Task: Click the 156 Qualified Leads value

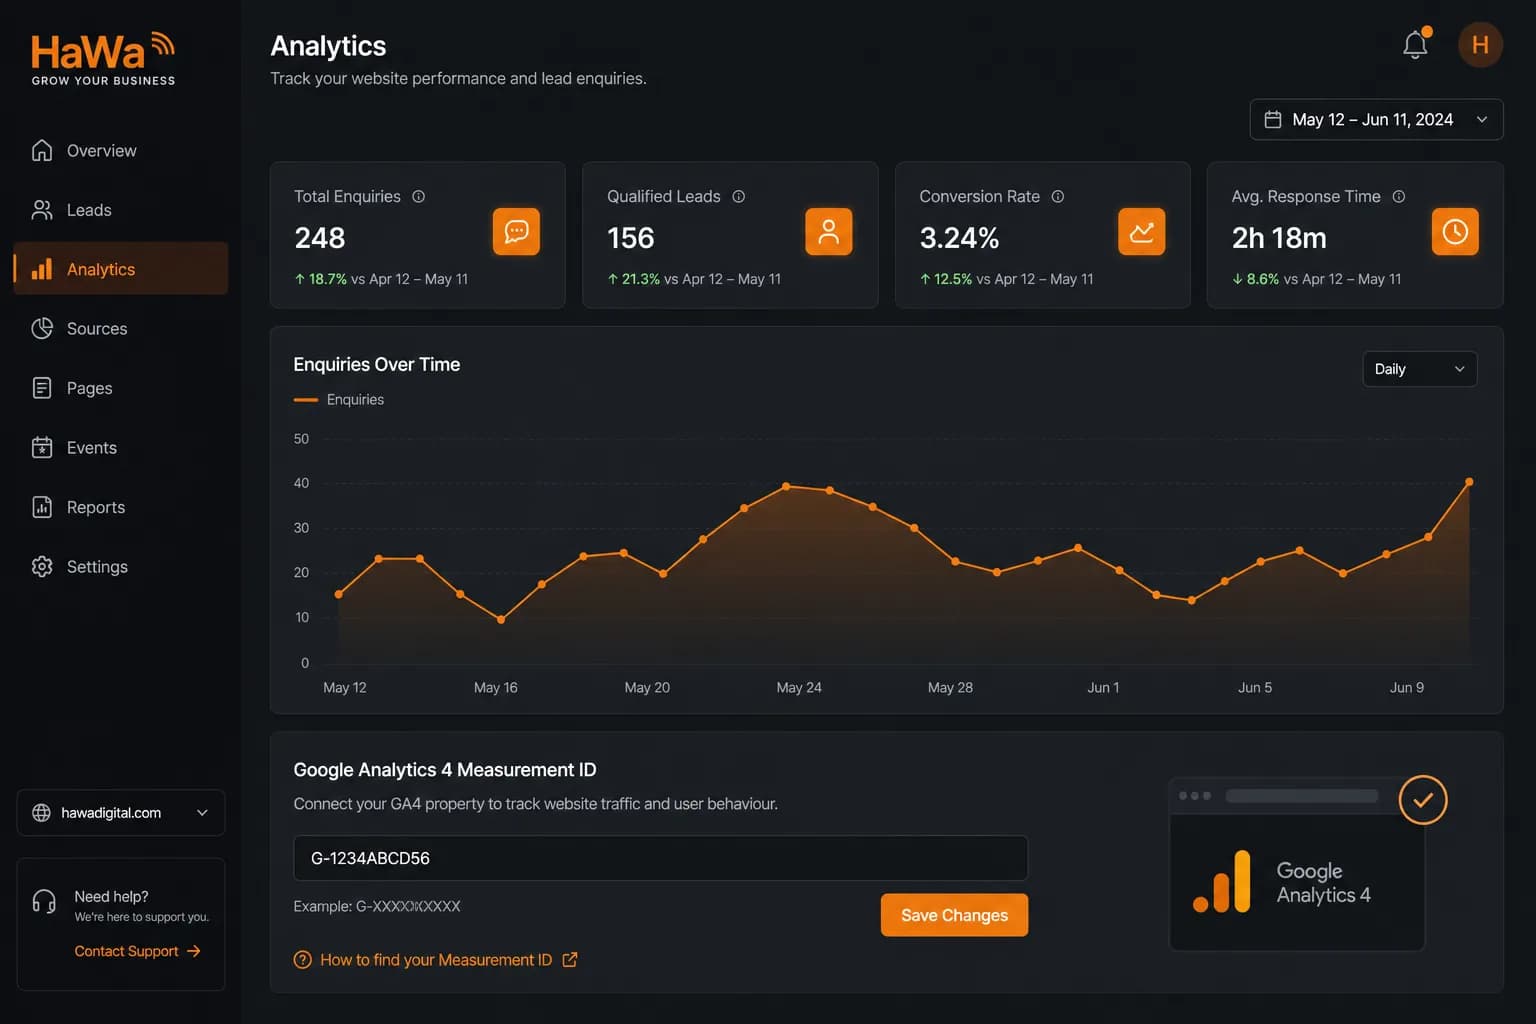Action: [x=631, y=238]
